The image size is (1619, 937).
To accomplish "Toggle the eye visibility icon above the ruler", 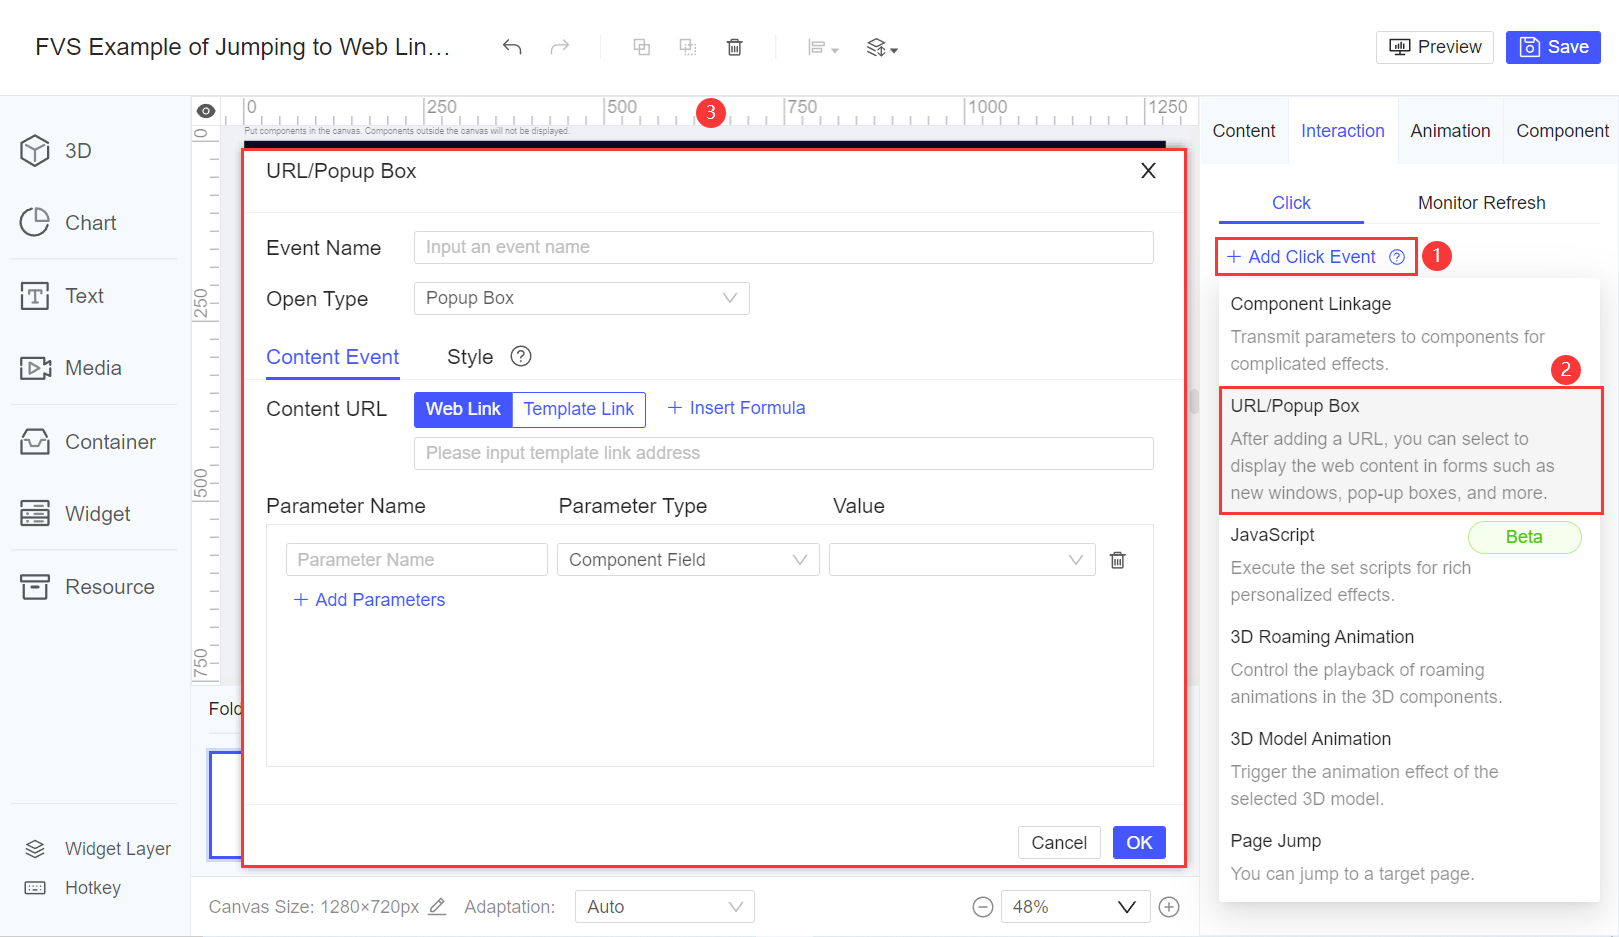I will (206, 110).
